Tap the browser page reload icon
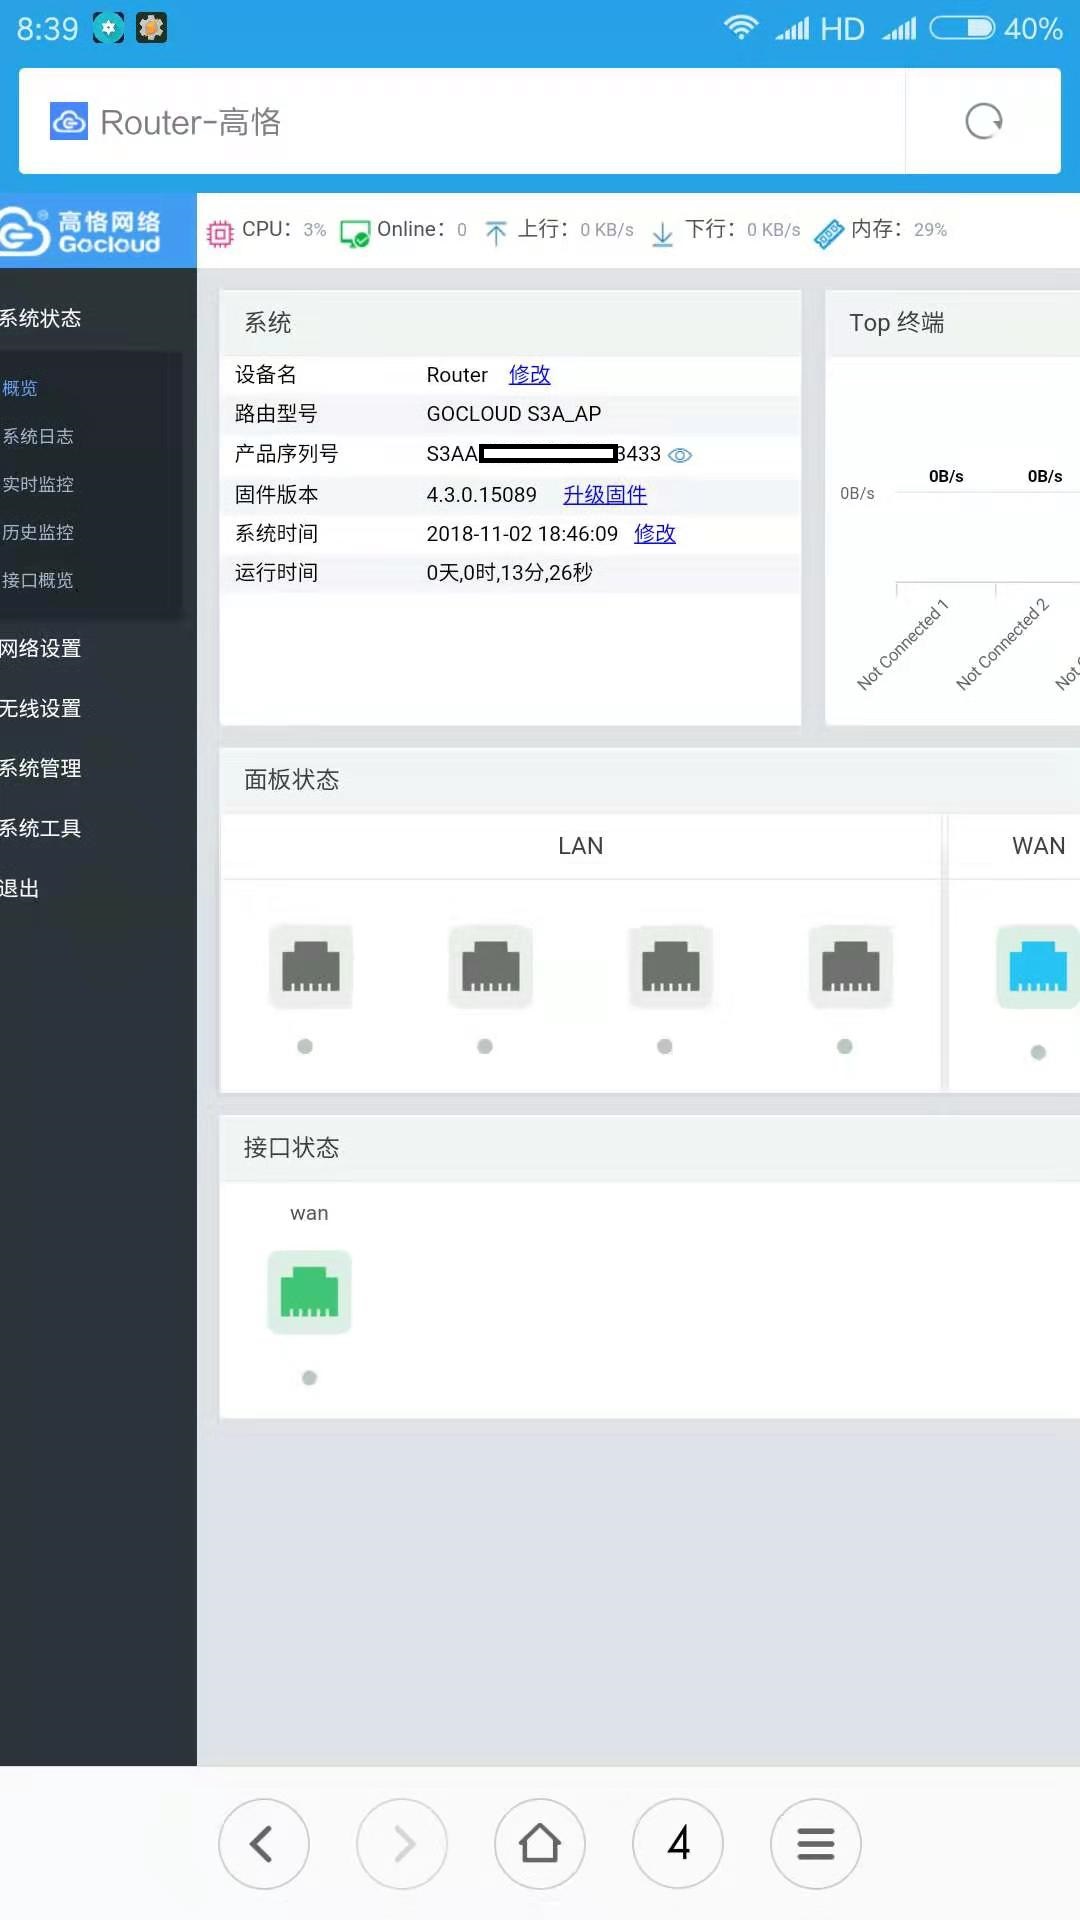This screenshot has width=1080, height=1920. (x=983, y=121)
